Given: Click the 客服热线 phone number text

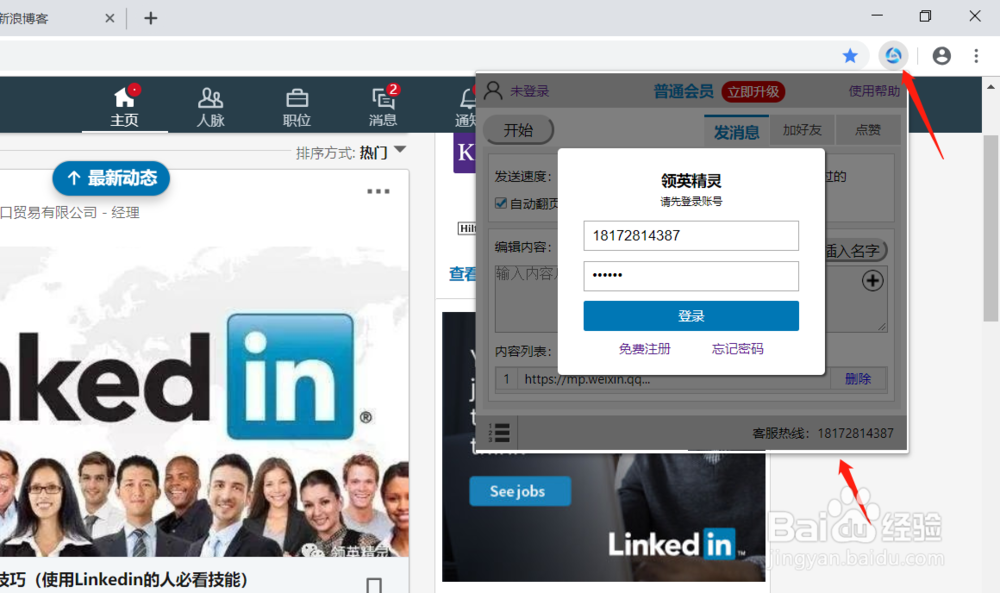Looking at the screenshot, I should (855, 434).
